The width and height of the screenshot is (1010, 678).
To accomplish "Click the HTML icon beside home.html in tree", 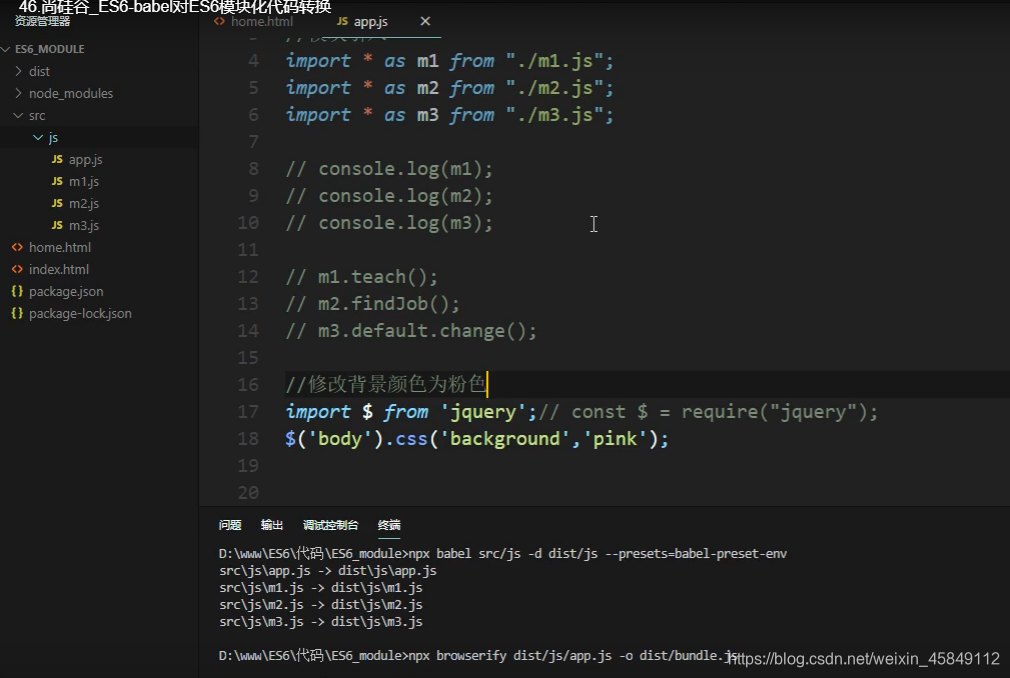I will 17,247.
